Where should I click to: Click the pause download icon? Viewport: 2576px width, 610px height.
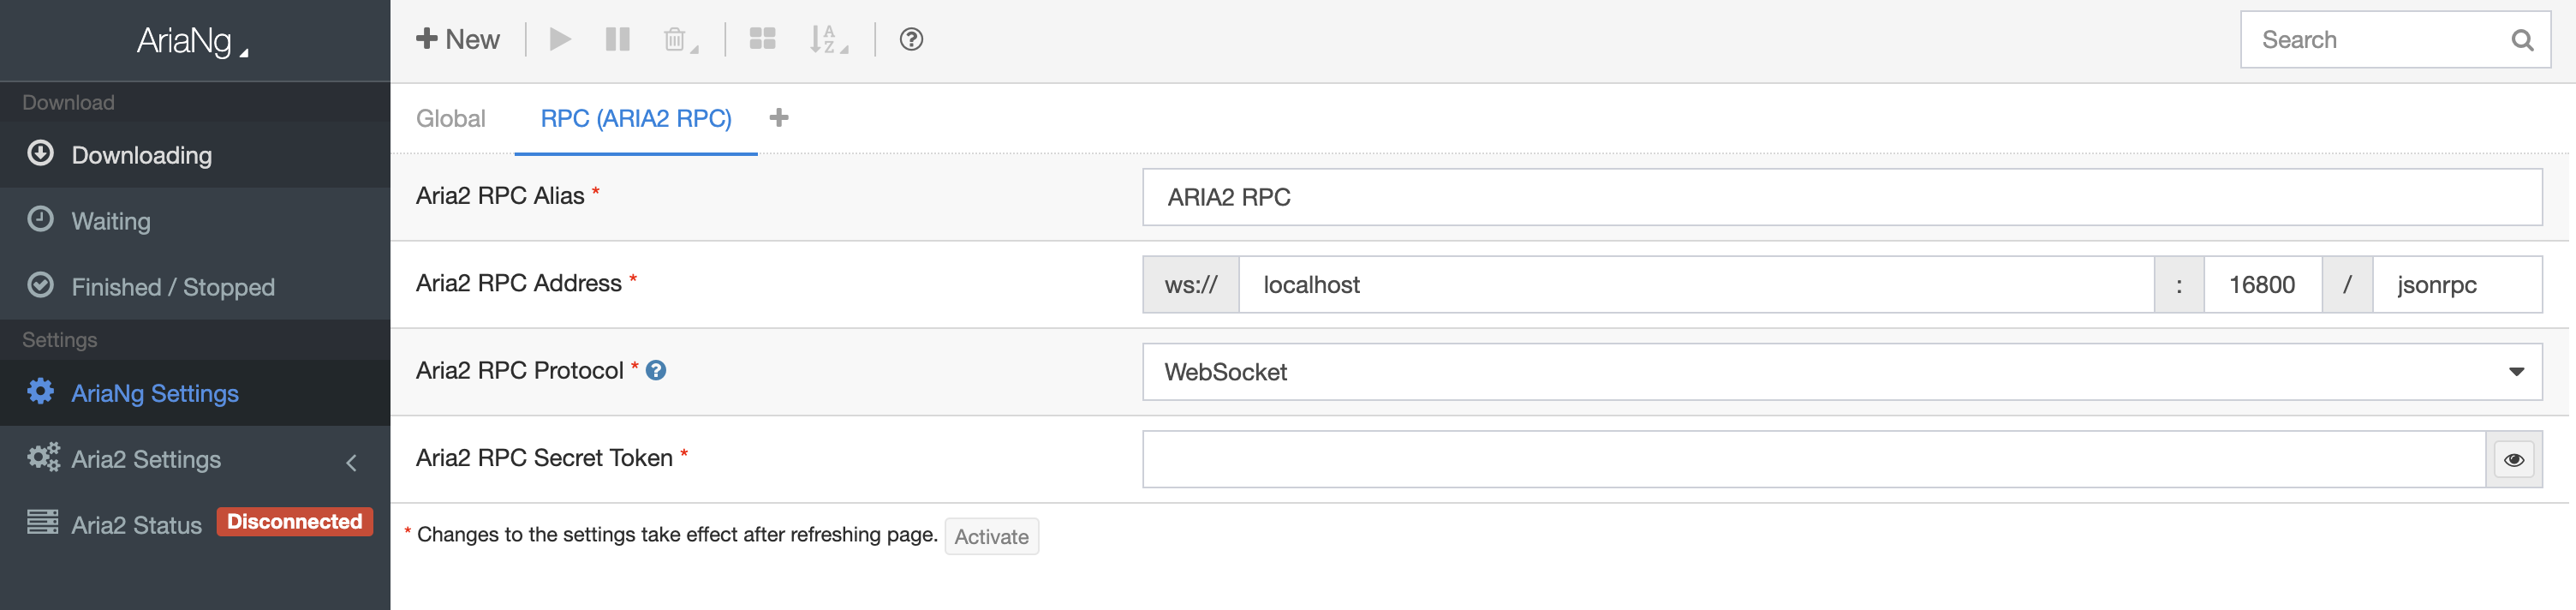[x=617, y=40]
